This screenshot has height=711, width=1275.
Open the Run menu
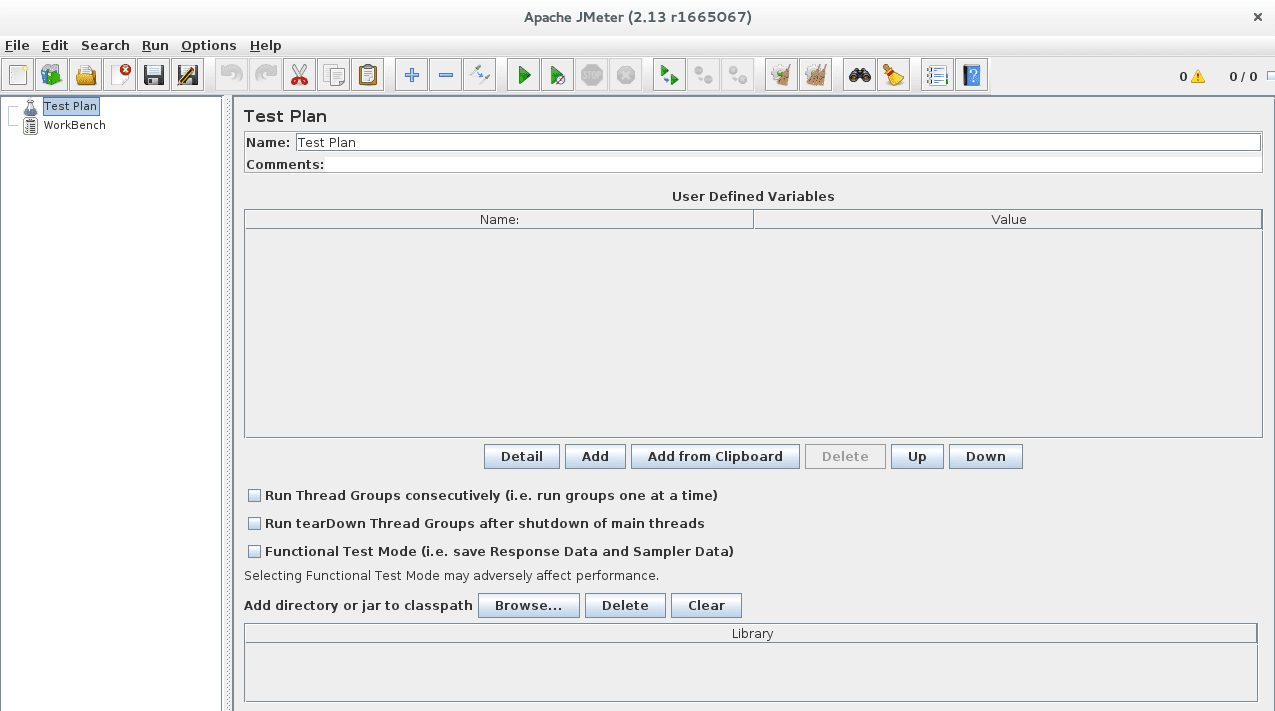click(155, 45)
